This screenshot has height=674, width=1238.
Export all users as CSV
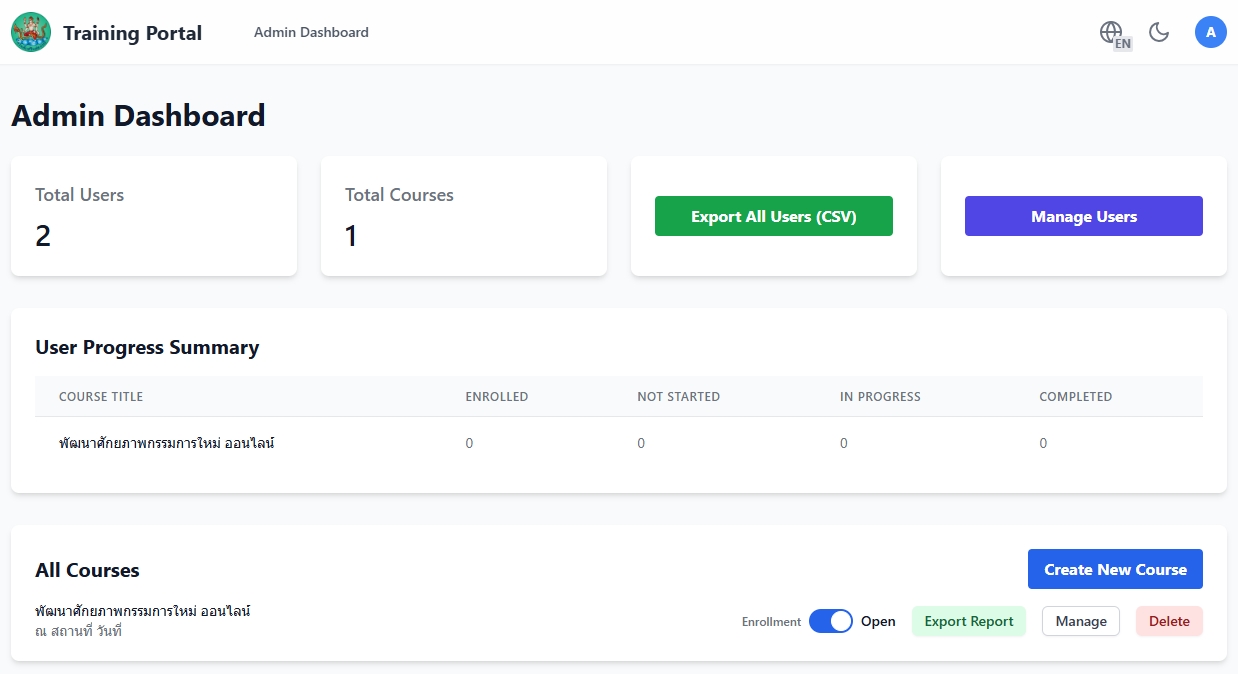(x=773, y=216)
